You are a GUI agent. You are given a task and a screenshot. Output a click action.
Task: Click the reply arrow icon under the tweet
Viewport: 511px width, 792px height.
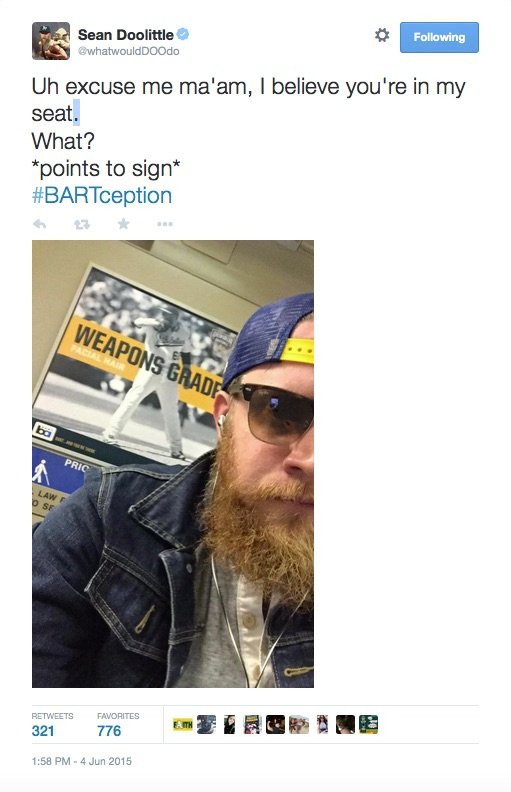(x=39, y=224)
